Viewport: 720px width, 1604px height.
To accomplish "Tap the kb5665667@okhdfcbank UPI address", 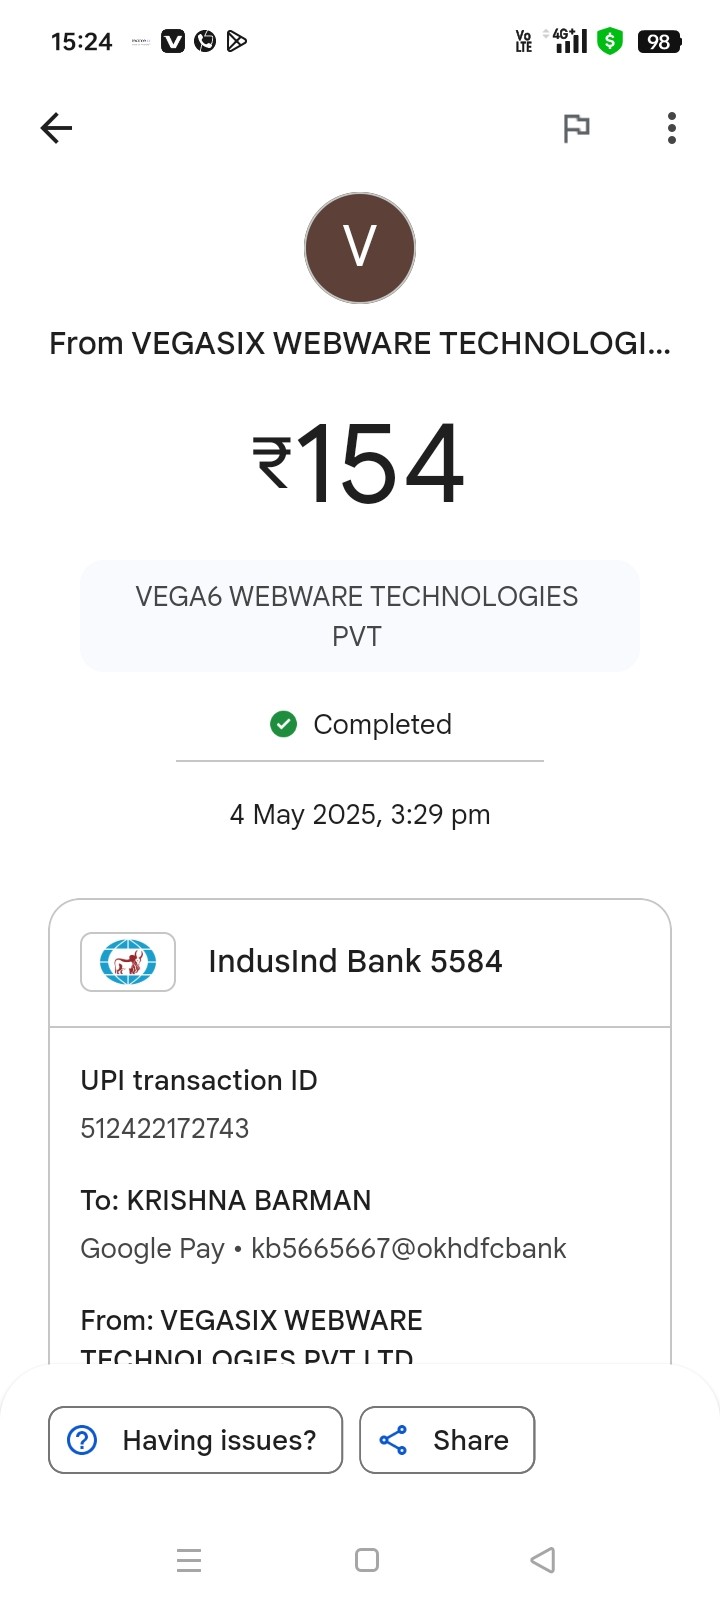I will point(408,1248).
